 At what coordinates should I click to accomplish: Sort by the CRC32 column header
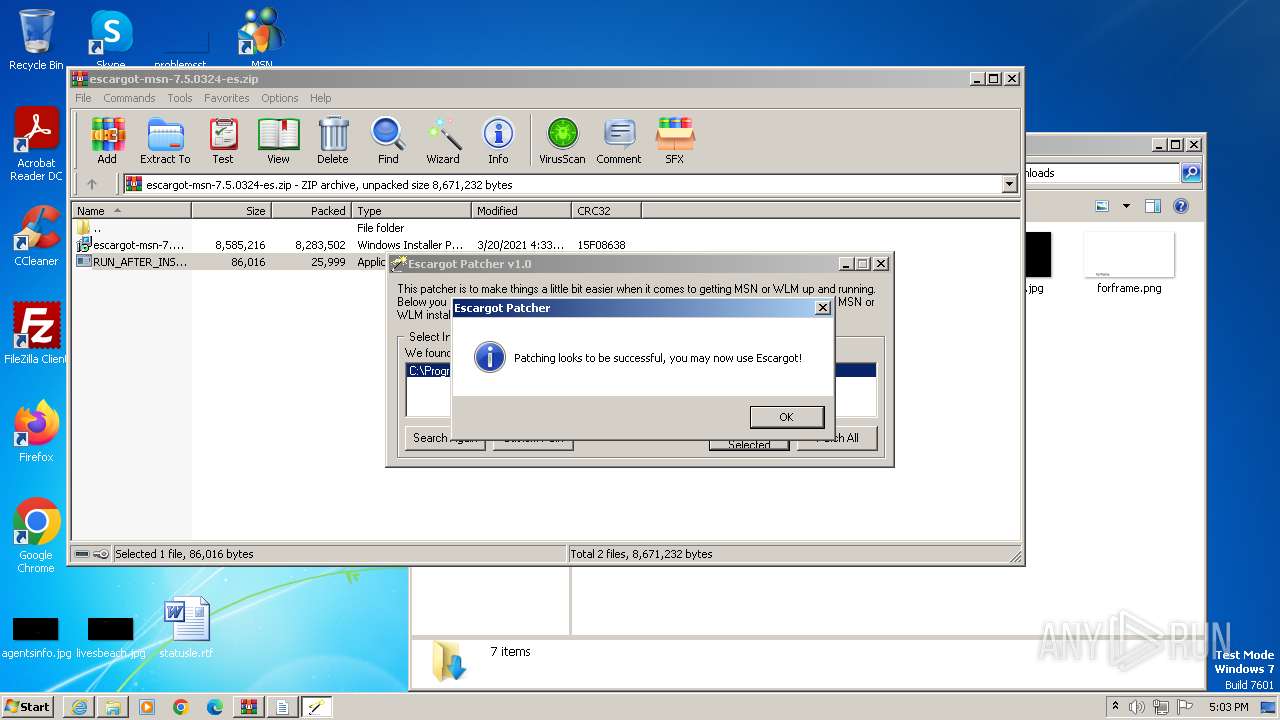(x=606, y=211)
